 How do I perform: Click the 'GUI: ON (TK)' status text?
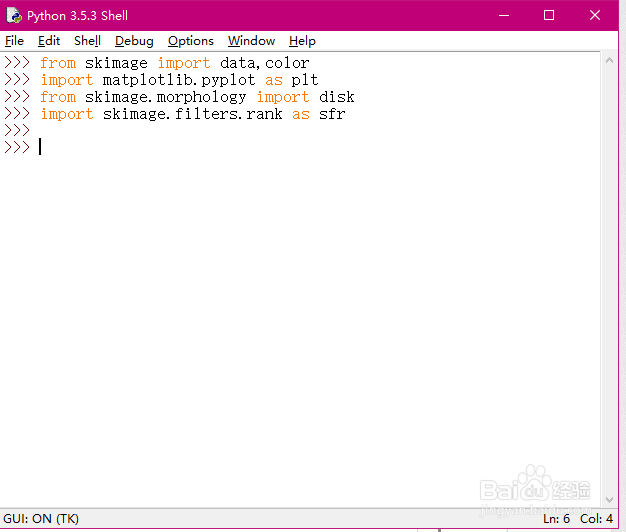click(41, 518)
